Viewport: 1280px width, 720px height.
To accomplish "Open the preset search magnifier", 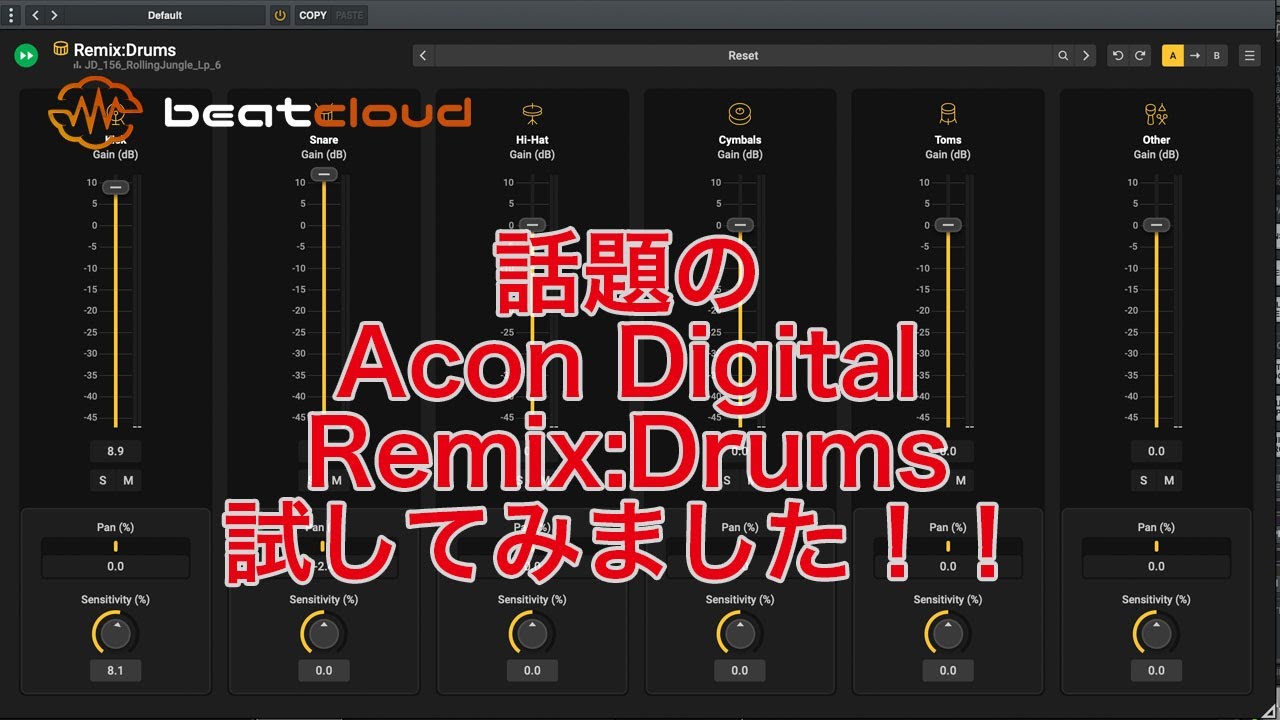I will pos(1063,56).
